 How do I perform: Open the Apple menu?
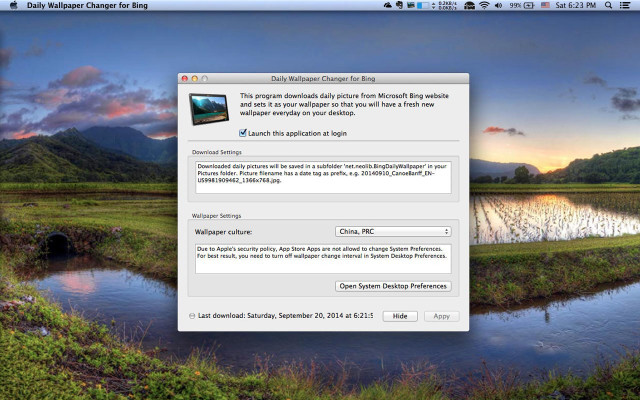[13, 6]
